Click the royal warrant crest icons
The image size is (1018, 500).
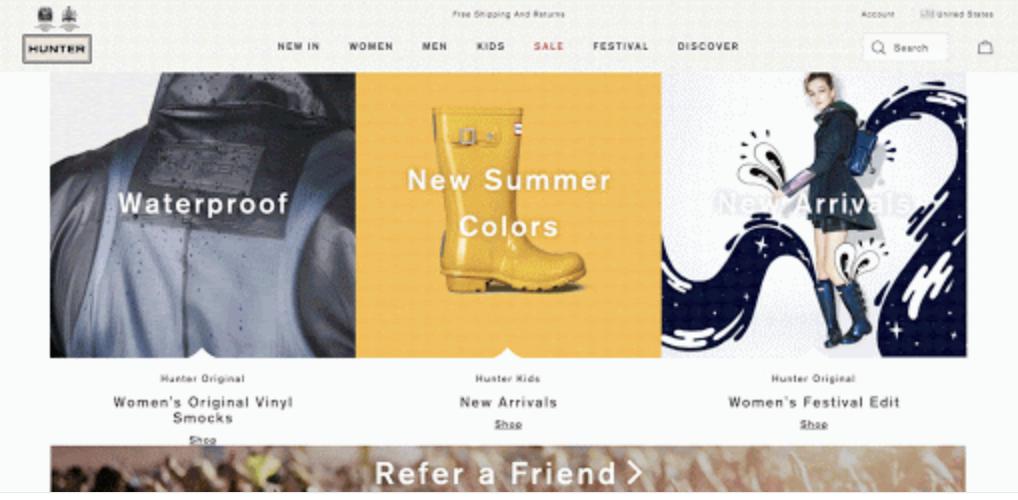coord(57,19)
